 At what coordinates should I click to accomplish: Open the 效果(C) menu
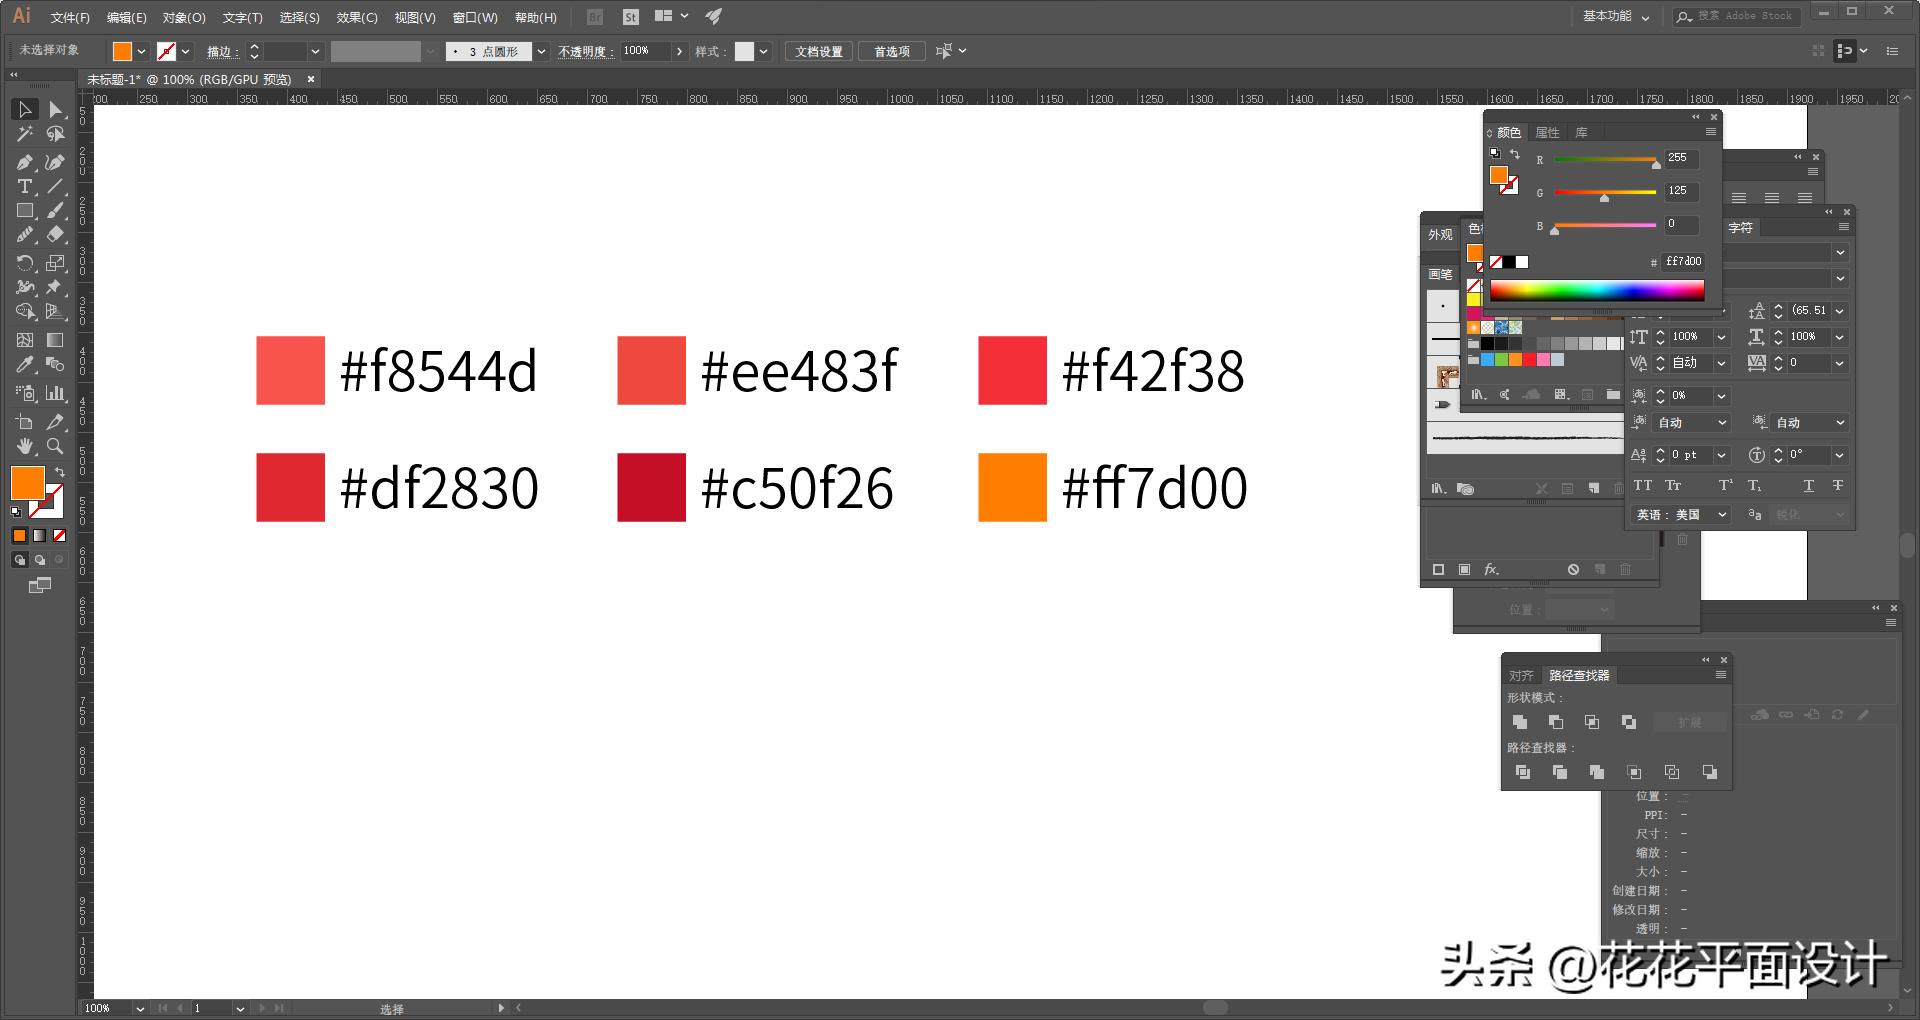coord(356,17)
